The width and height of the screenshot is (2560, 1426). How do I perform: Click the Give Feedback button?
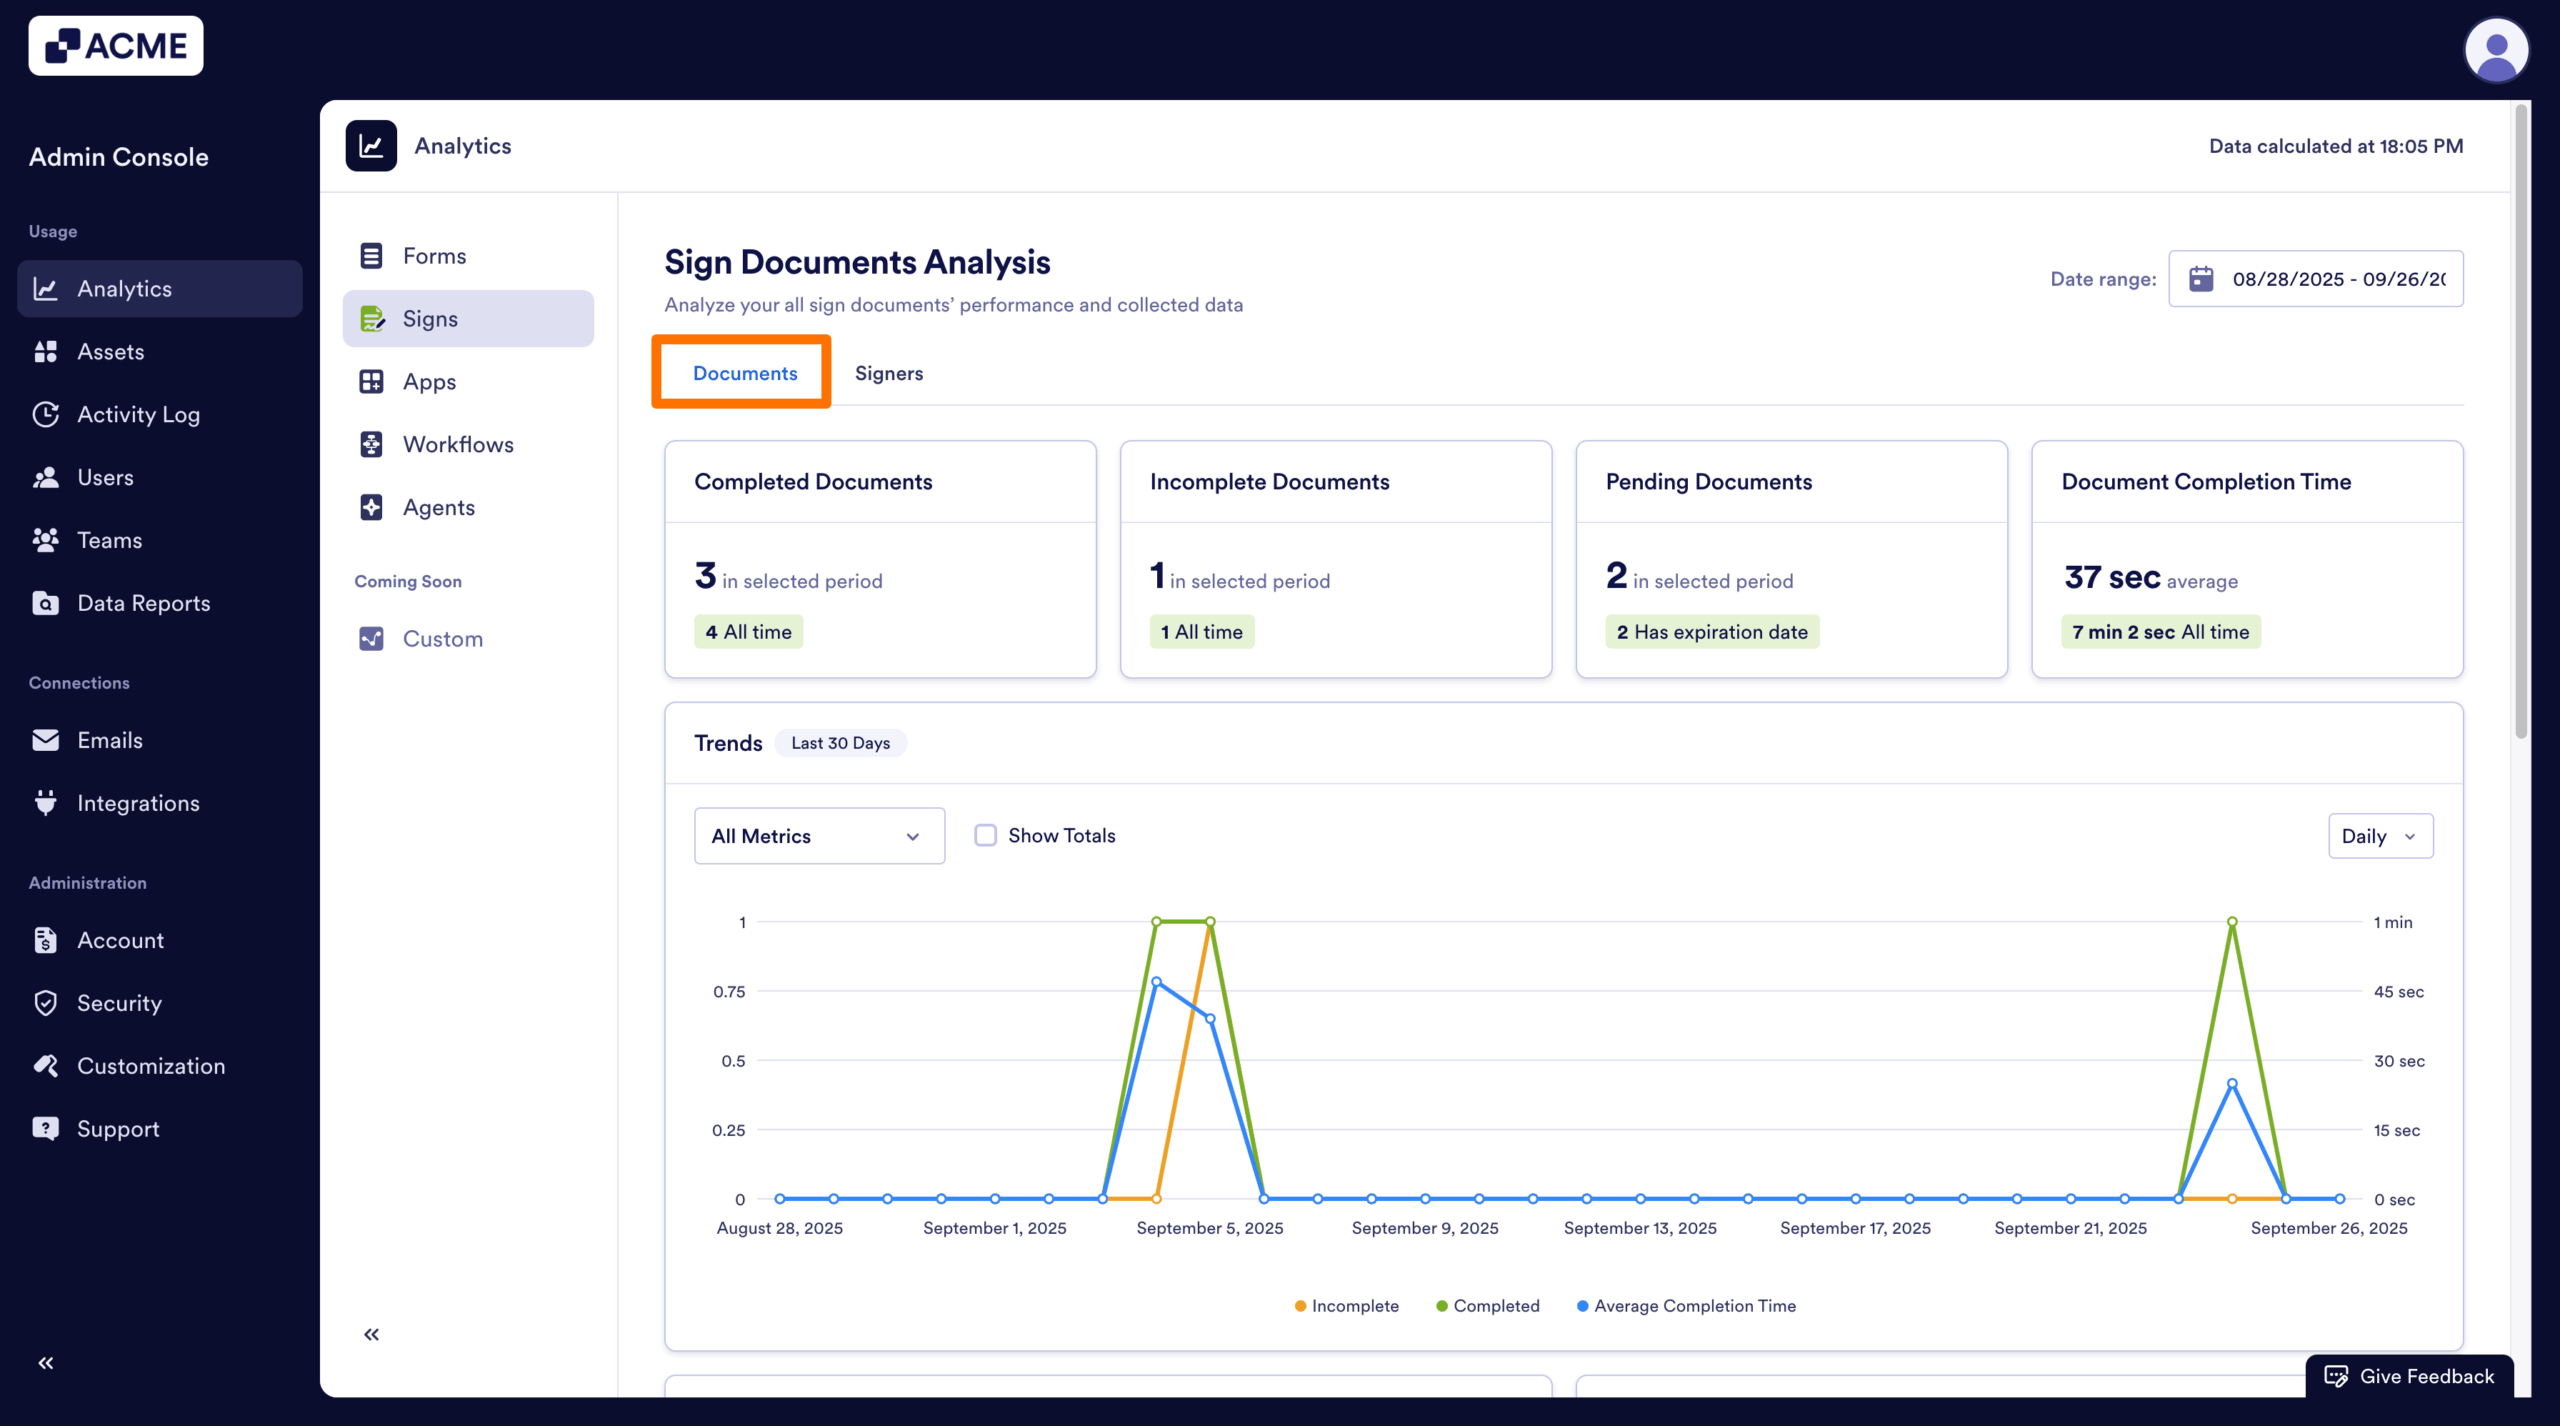2409,1376
